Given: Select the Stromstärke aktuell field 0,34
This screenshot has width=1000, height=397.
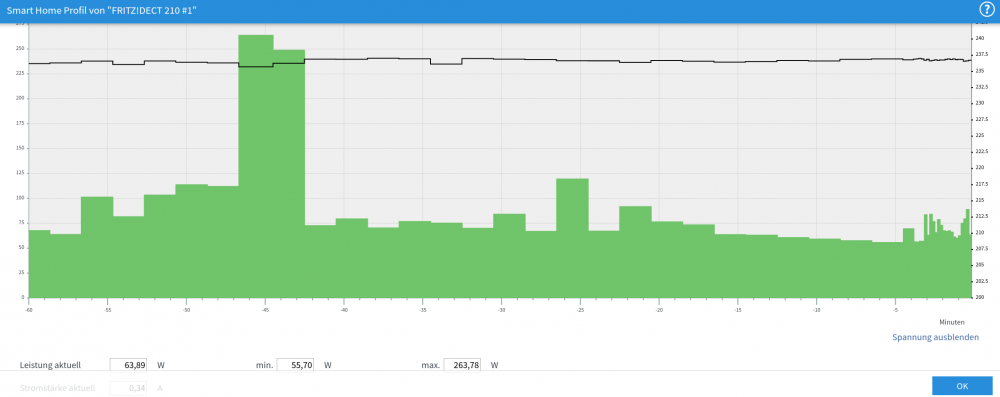Looking at the screenshot, I should pyautogui.click(x=129, y=387).
